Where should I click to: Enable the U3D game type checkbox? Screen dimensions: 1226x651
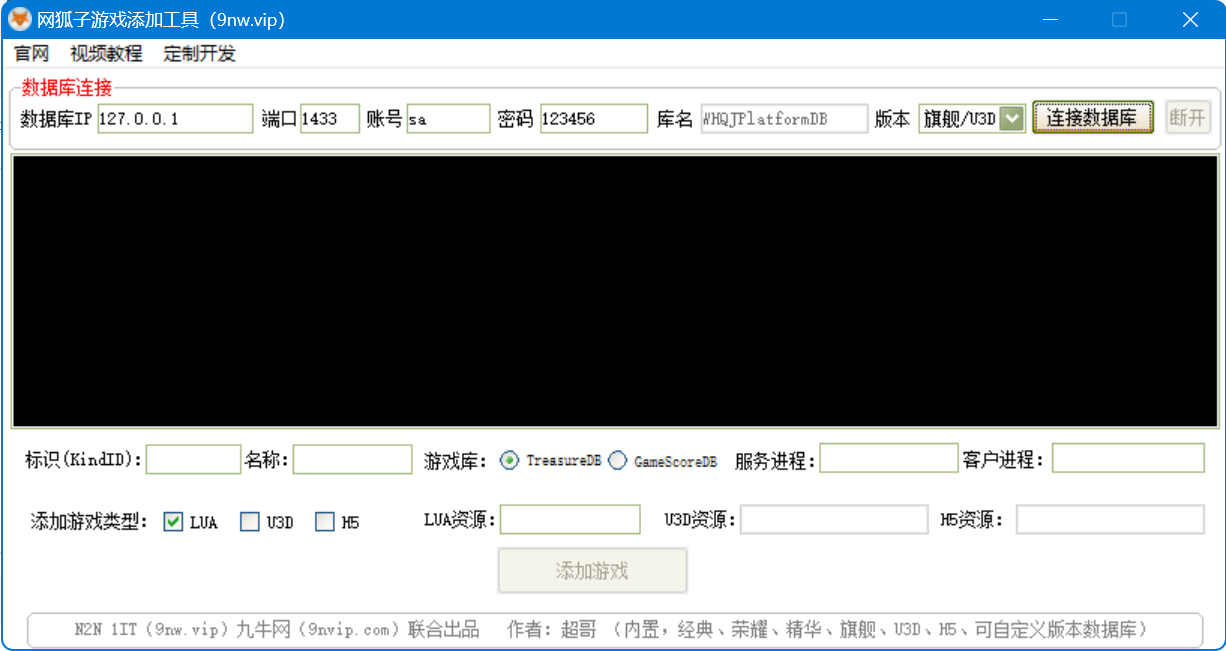[250, 521]
